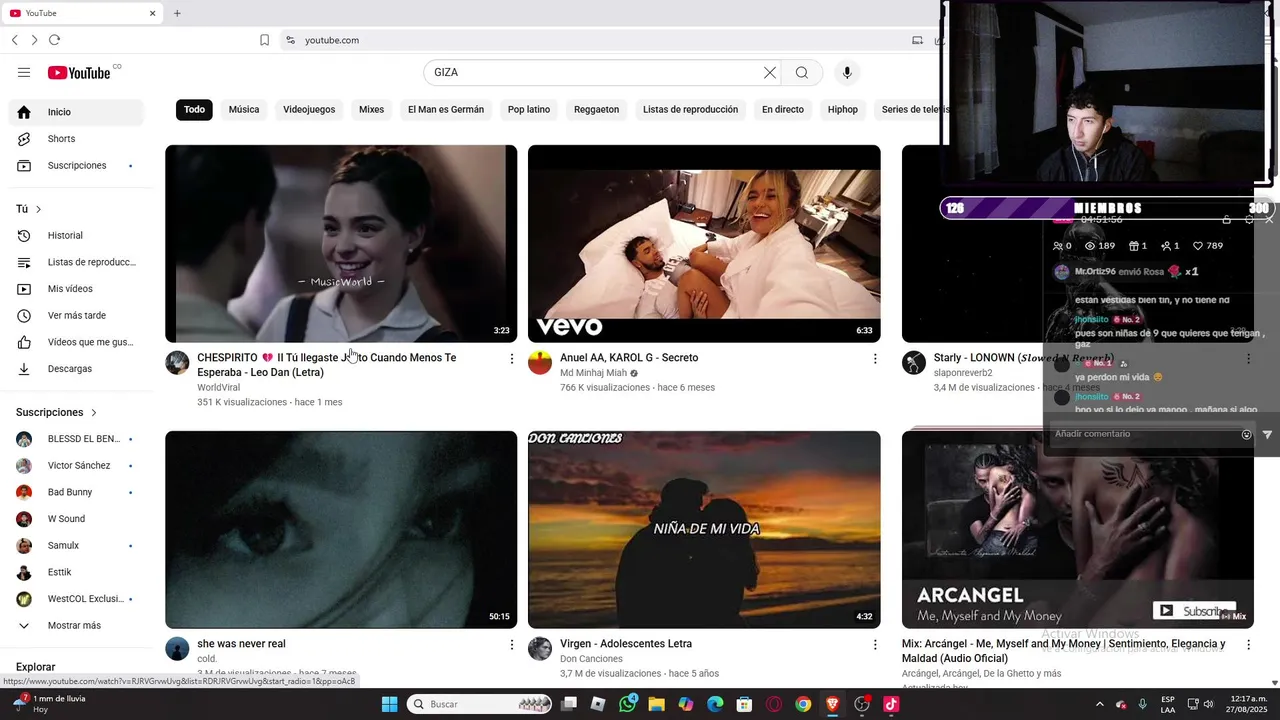Select the Hiphop filter chip
The height and width of the screenshot is (720, 1280).
(x=843, y=110)
